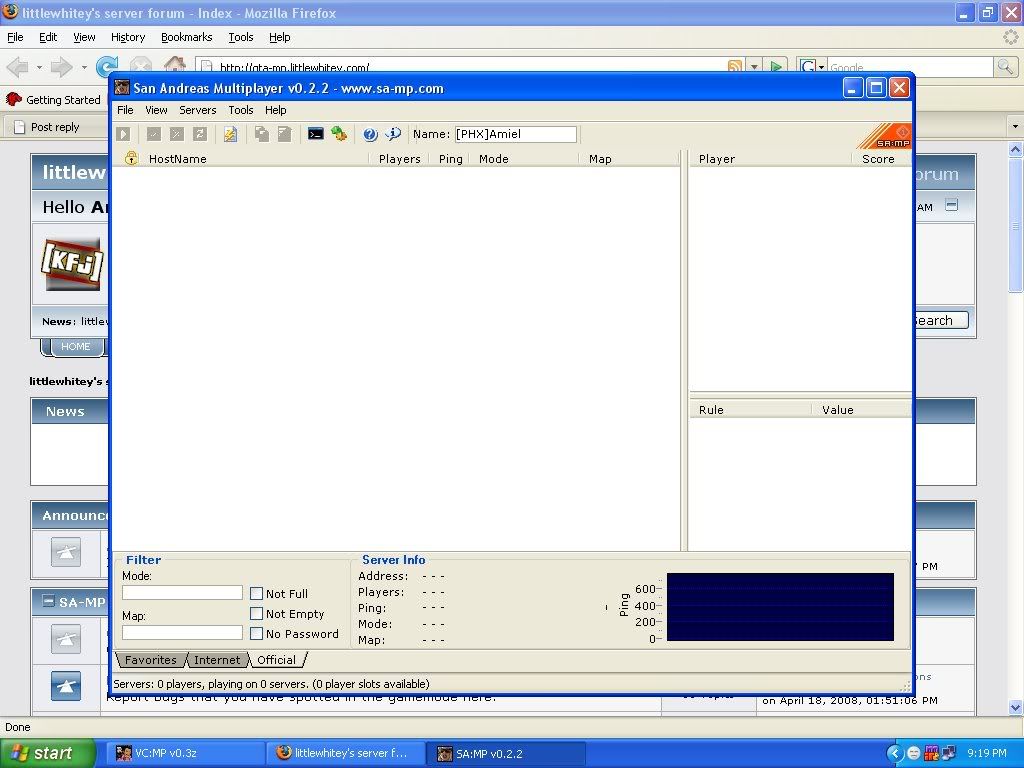The width and height of the screenshot is (1024, 768).
Task: Click the Server Properties toolbar icon
Action: (284, 134)
